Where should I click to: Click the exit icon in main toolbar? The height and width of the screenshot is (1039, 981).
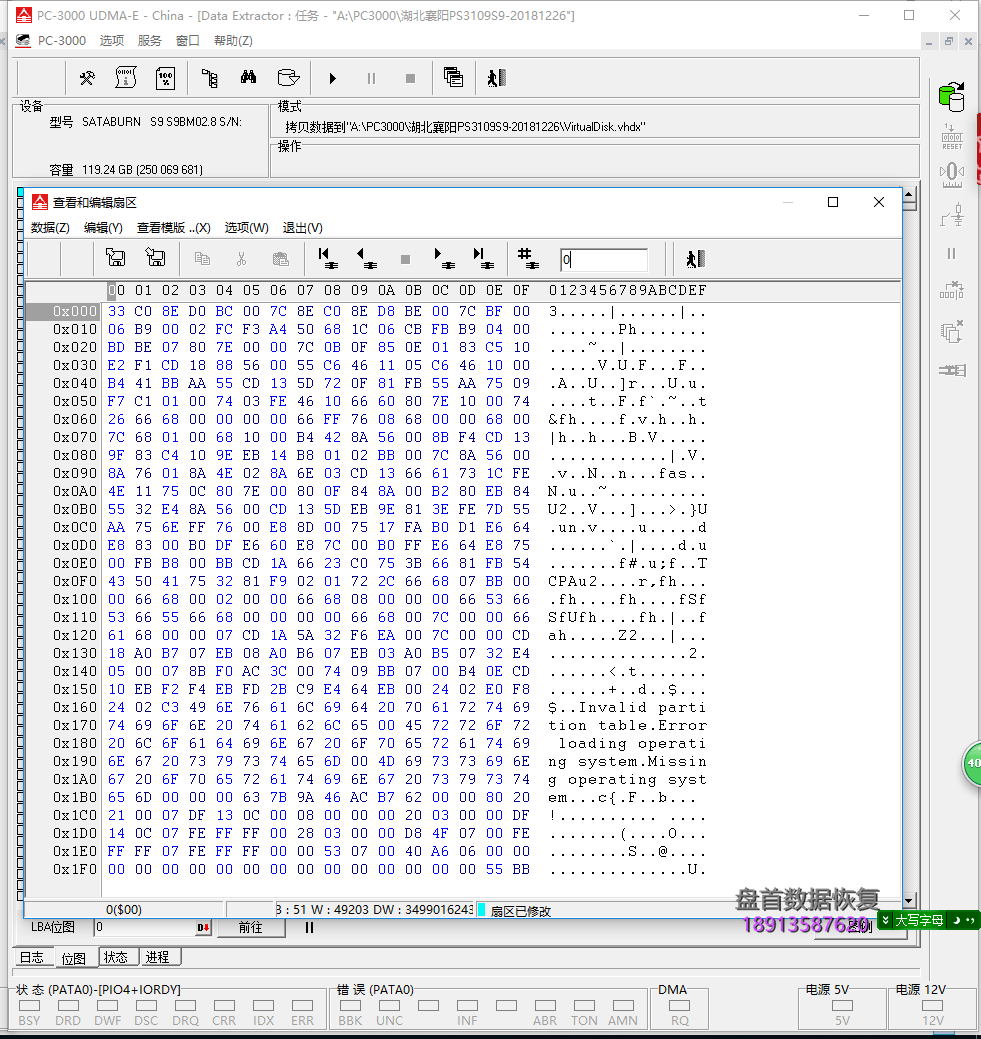pos(496,78)
